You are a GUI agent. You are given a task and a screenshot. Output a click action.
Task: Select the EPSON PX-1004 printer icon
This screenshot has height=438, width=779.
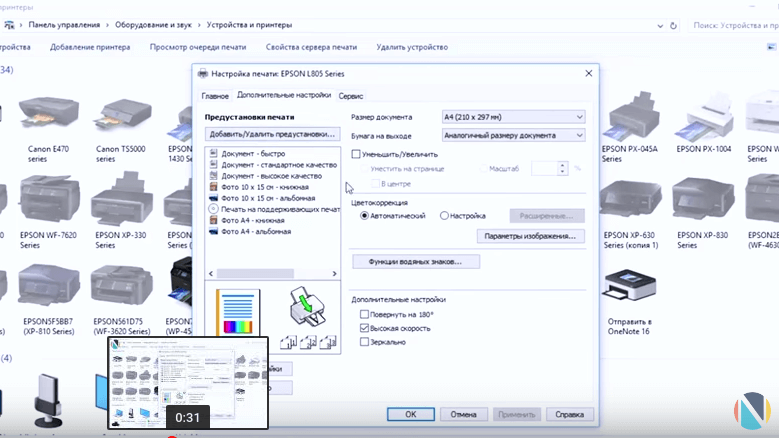(704, 115)
